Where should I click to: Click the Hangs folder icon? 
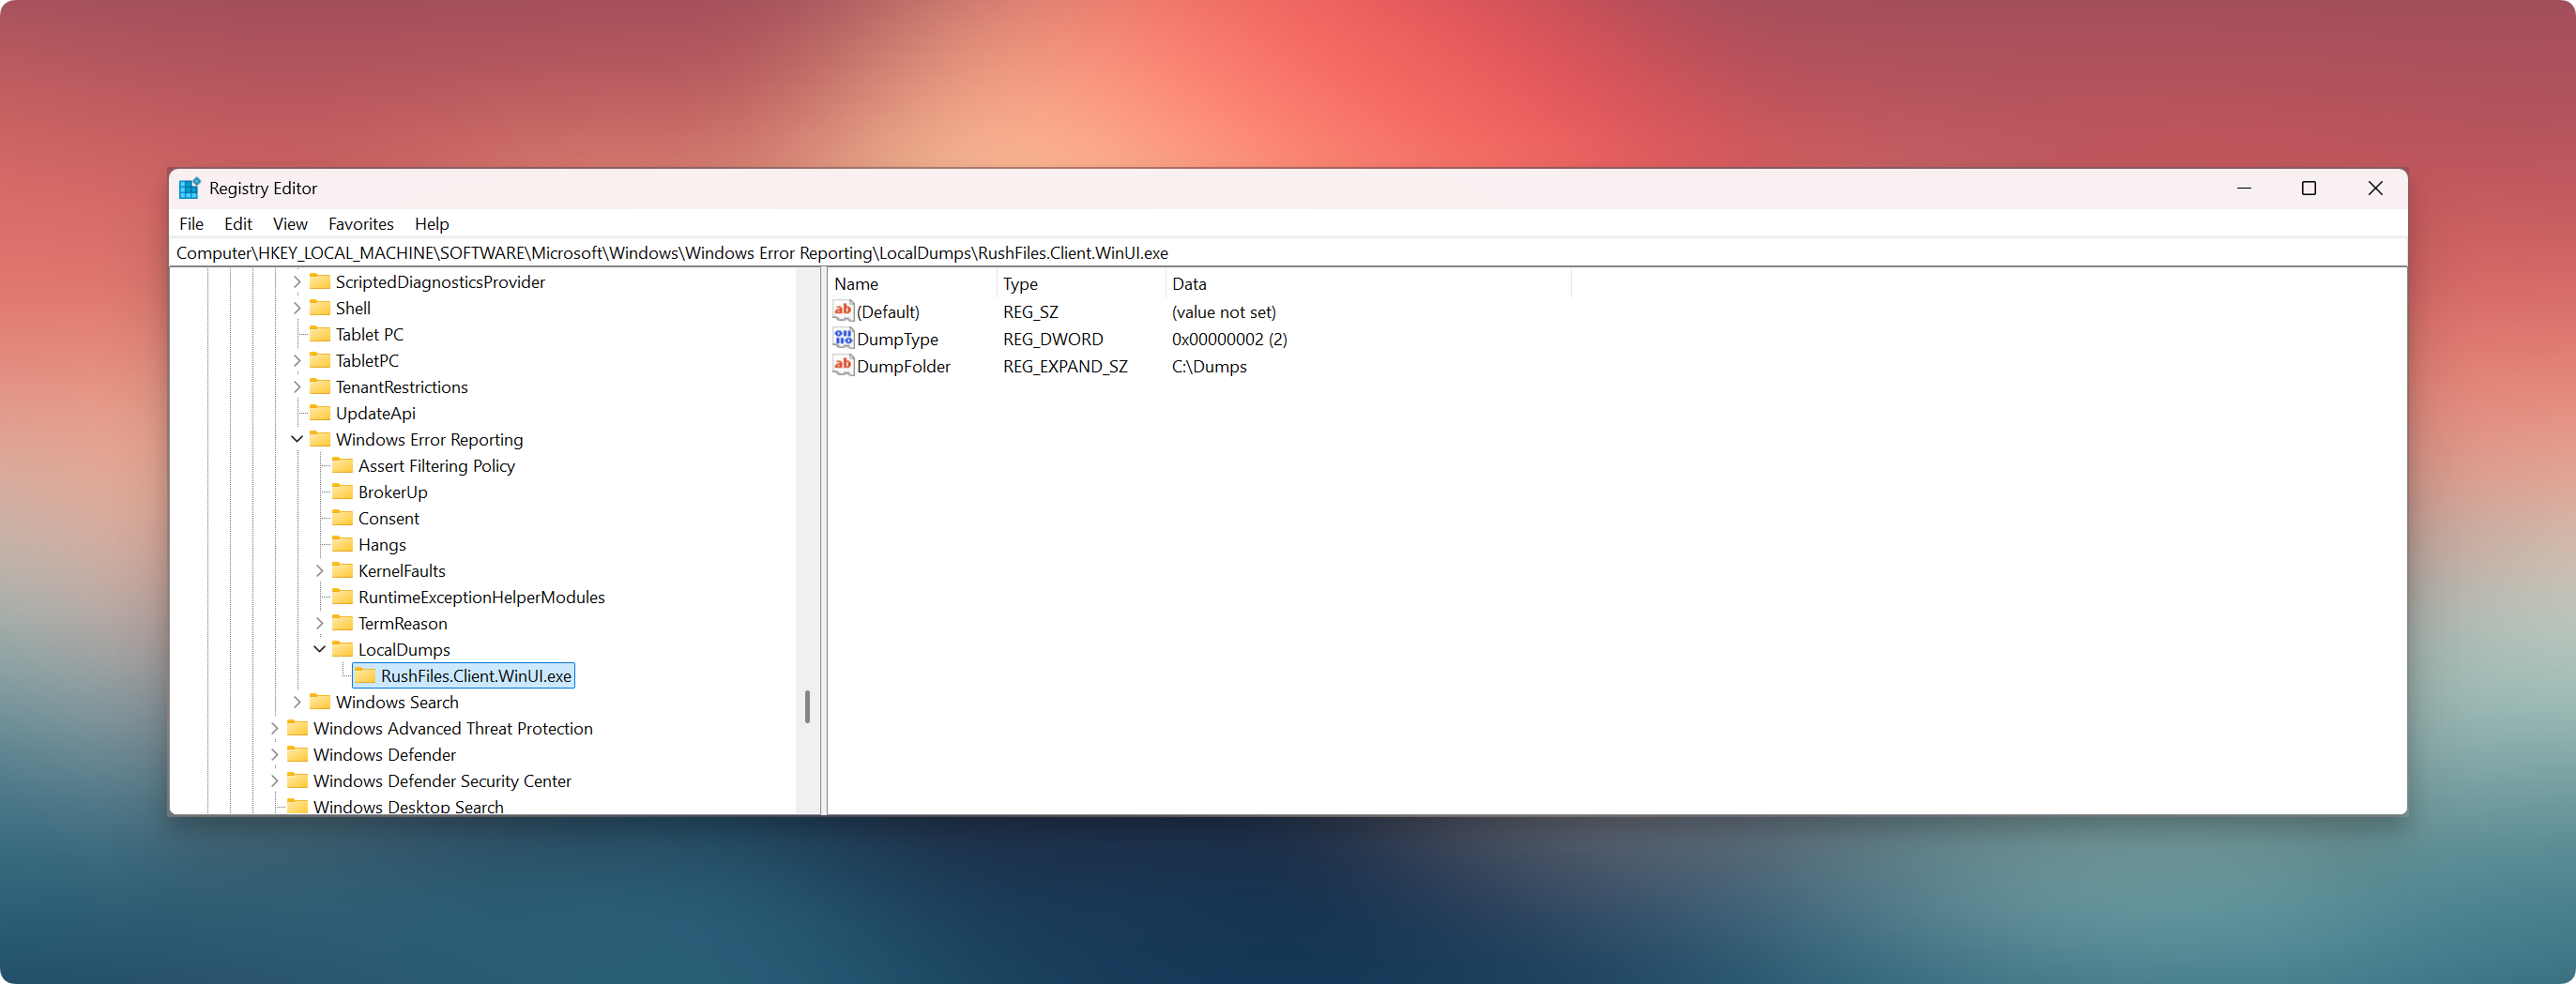point(342,543)
